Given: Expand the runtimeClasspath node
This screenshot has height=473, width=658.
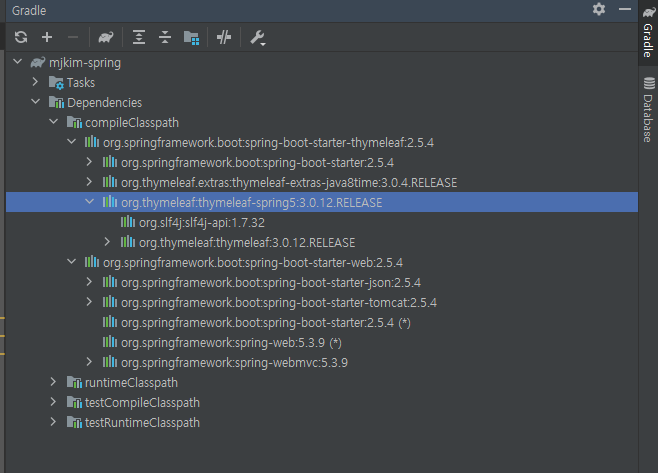Looking at the screenshot, I should point(53,382).
